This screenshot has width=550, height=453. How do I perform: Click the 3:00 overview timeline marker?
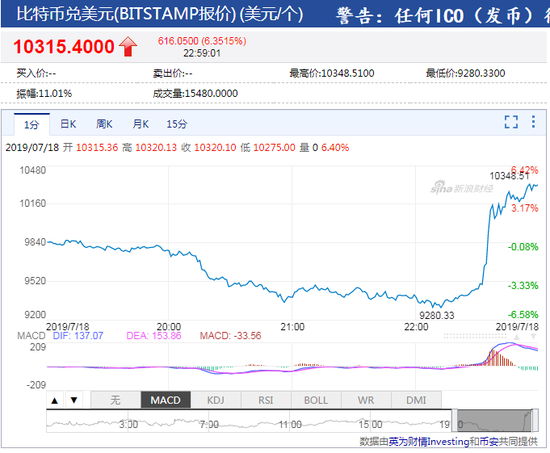tap(128, 425)
